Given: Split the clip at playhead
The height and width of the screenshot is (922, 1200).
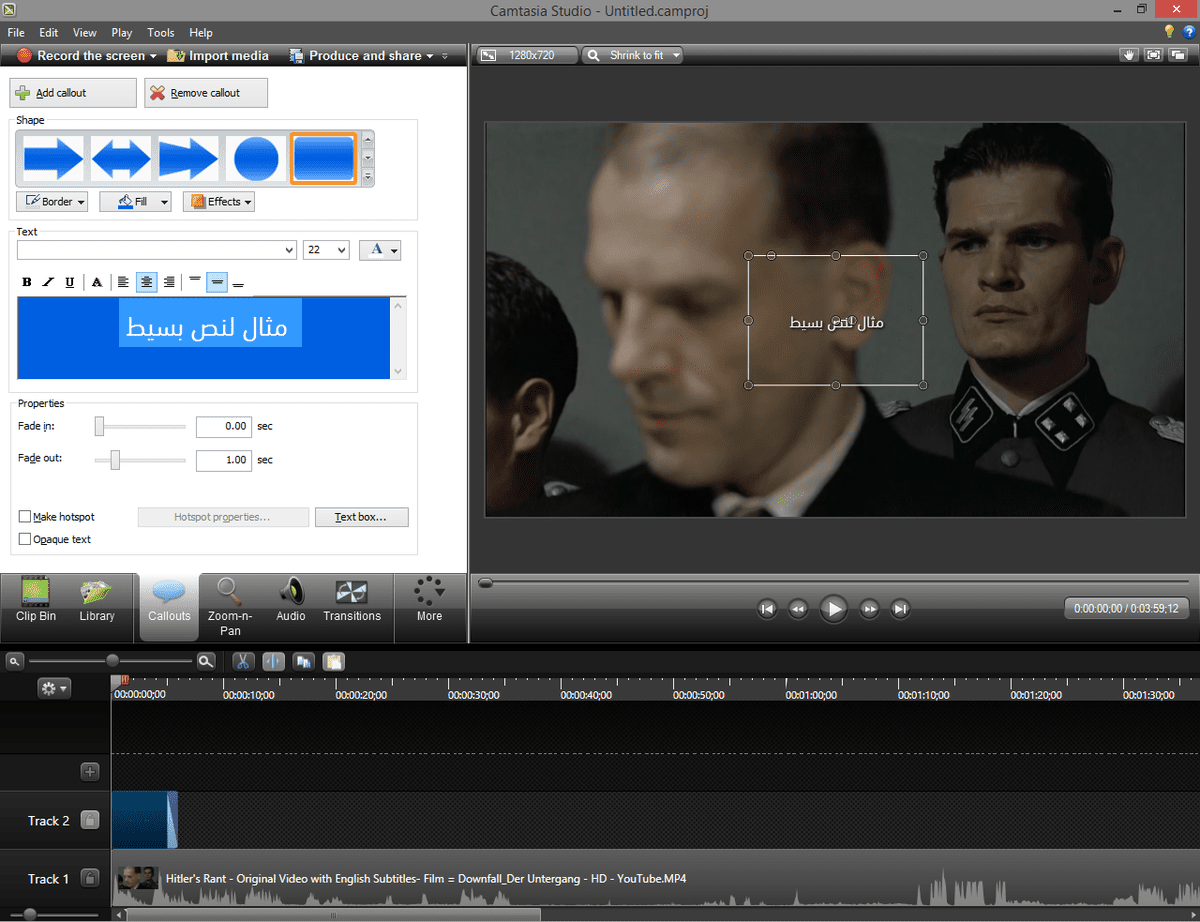Looking at the screenshot, I should click(x=273, y=661).
